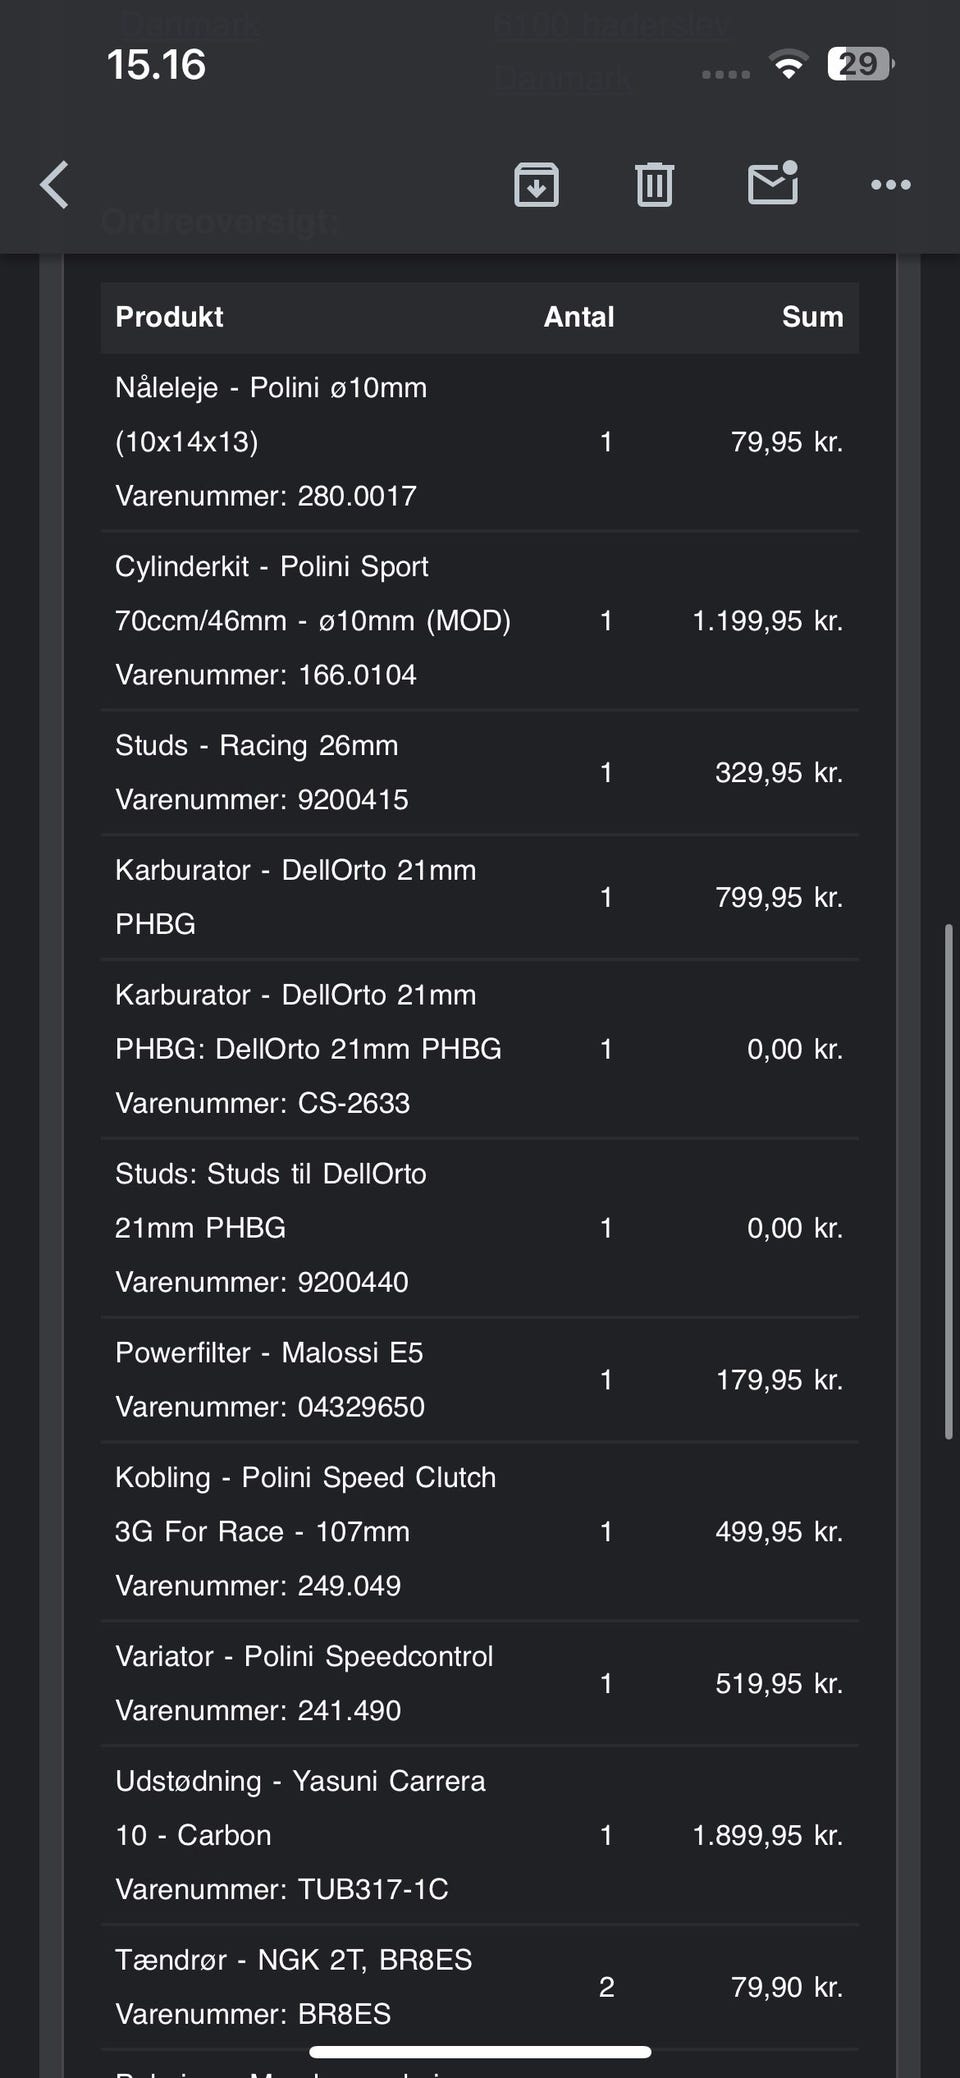Tap the Wi-Fi status icon
Image resolution: width=960 pixels, height=2078 pixels.
click(789, 66)
